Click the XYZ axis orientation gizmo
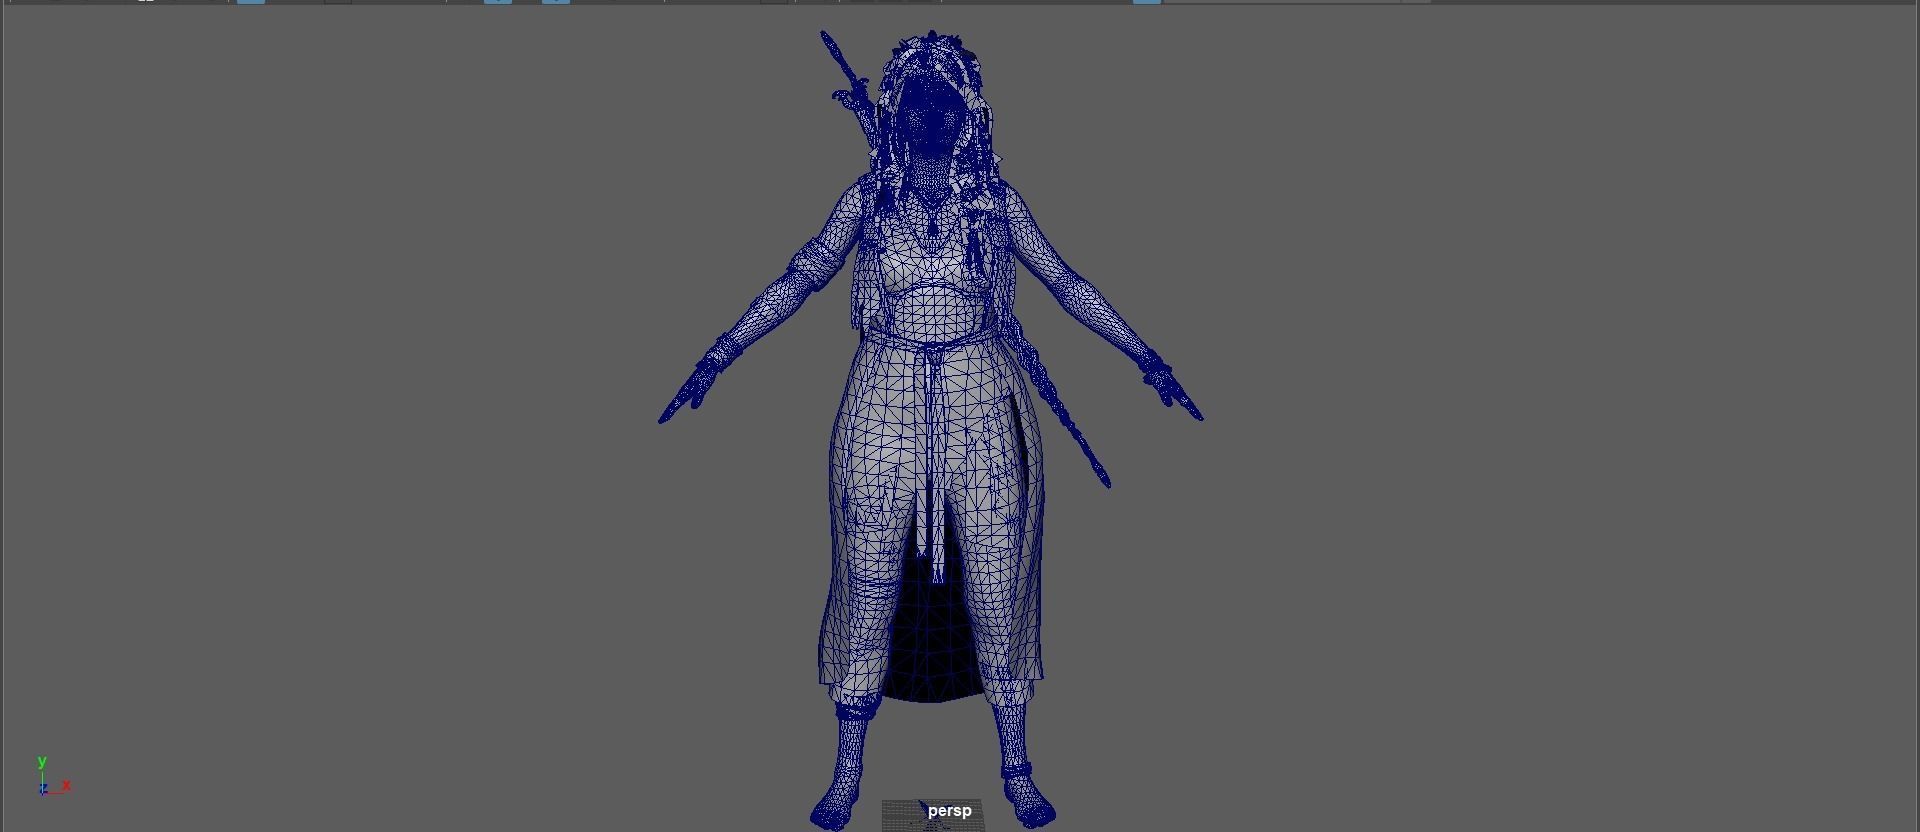The image size is (1920, 832). click(53, 776)
